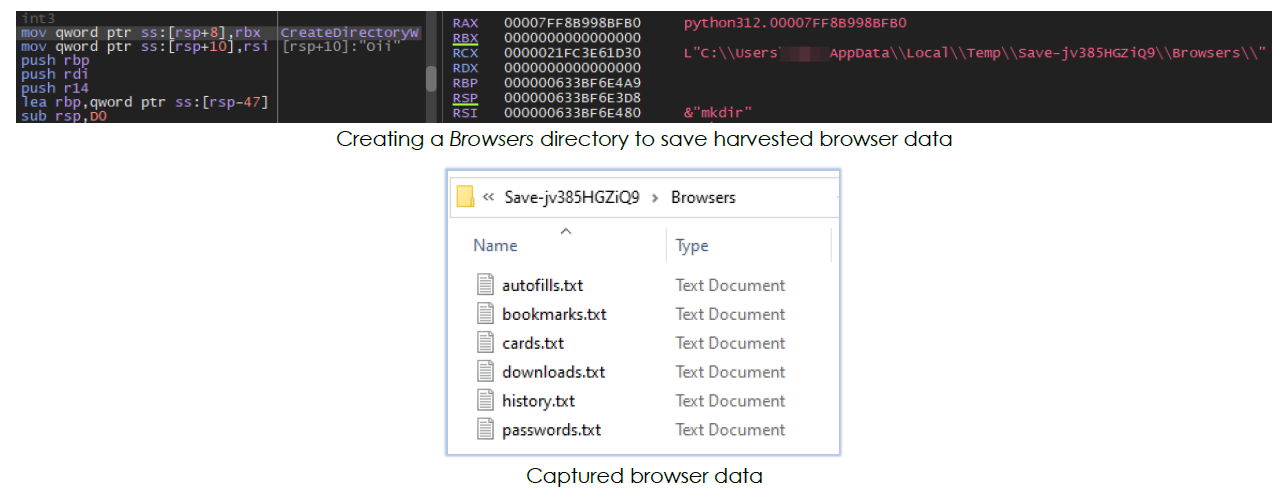Viewport: 1276px width, 493px height.
Task: Select the RAX register in debugger
Action: (466, 22)
